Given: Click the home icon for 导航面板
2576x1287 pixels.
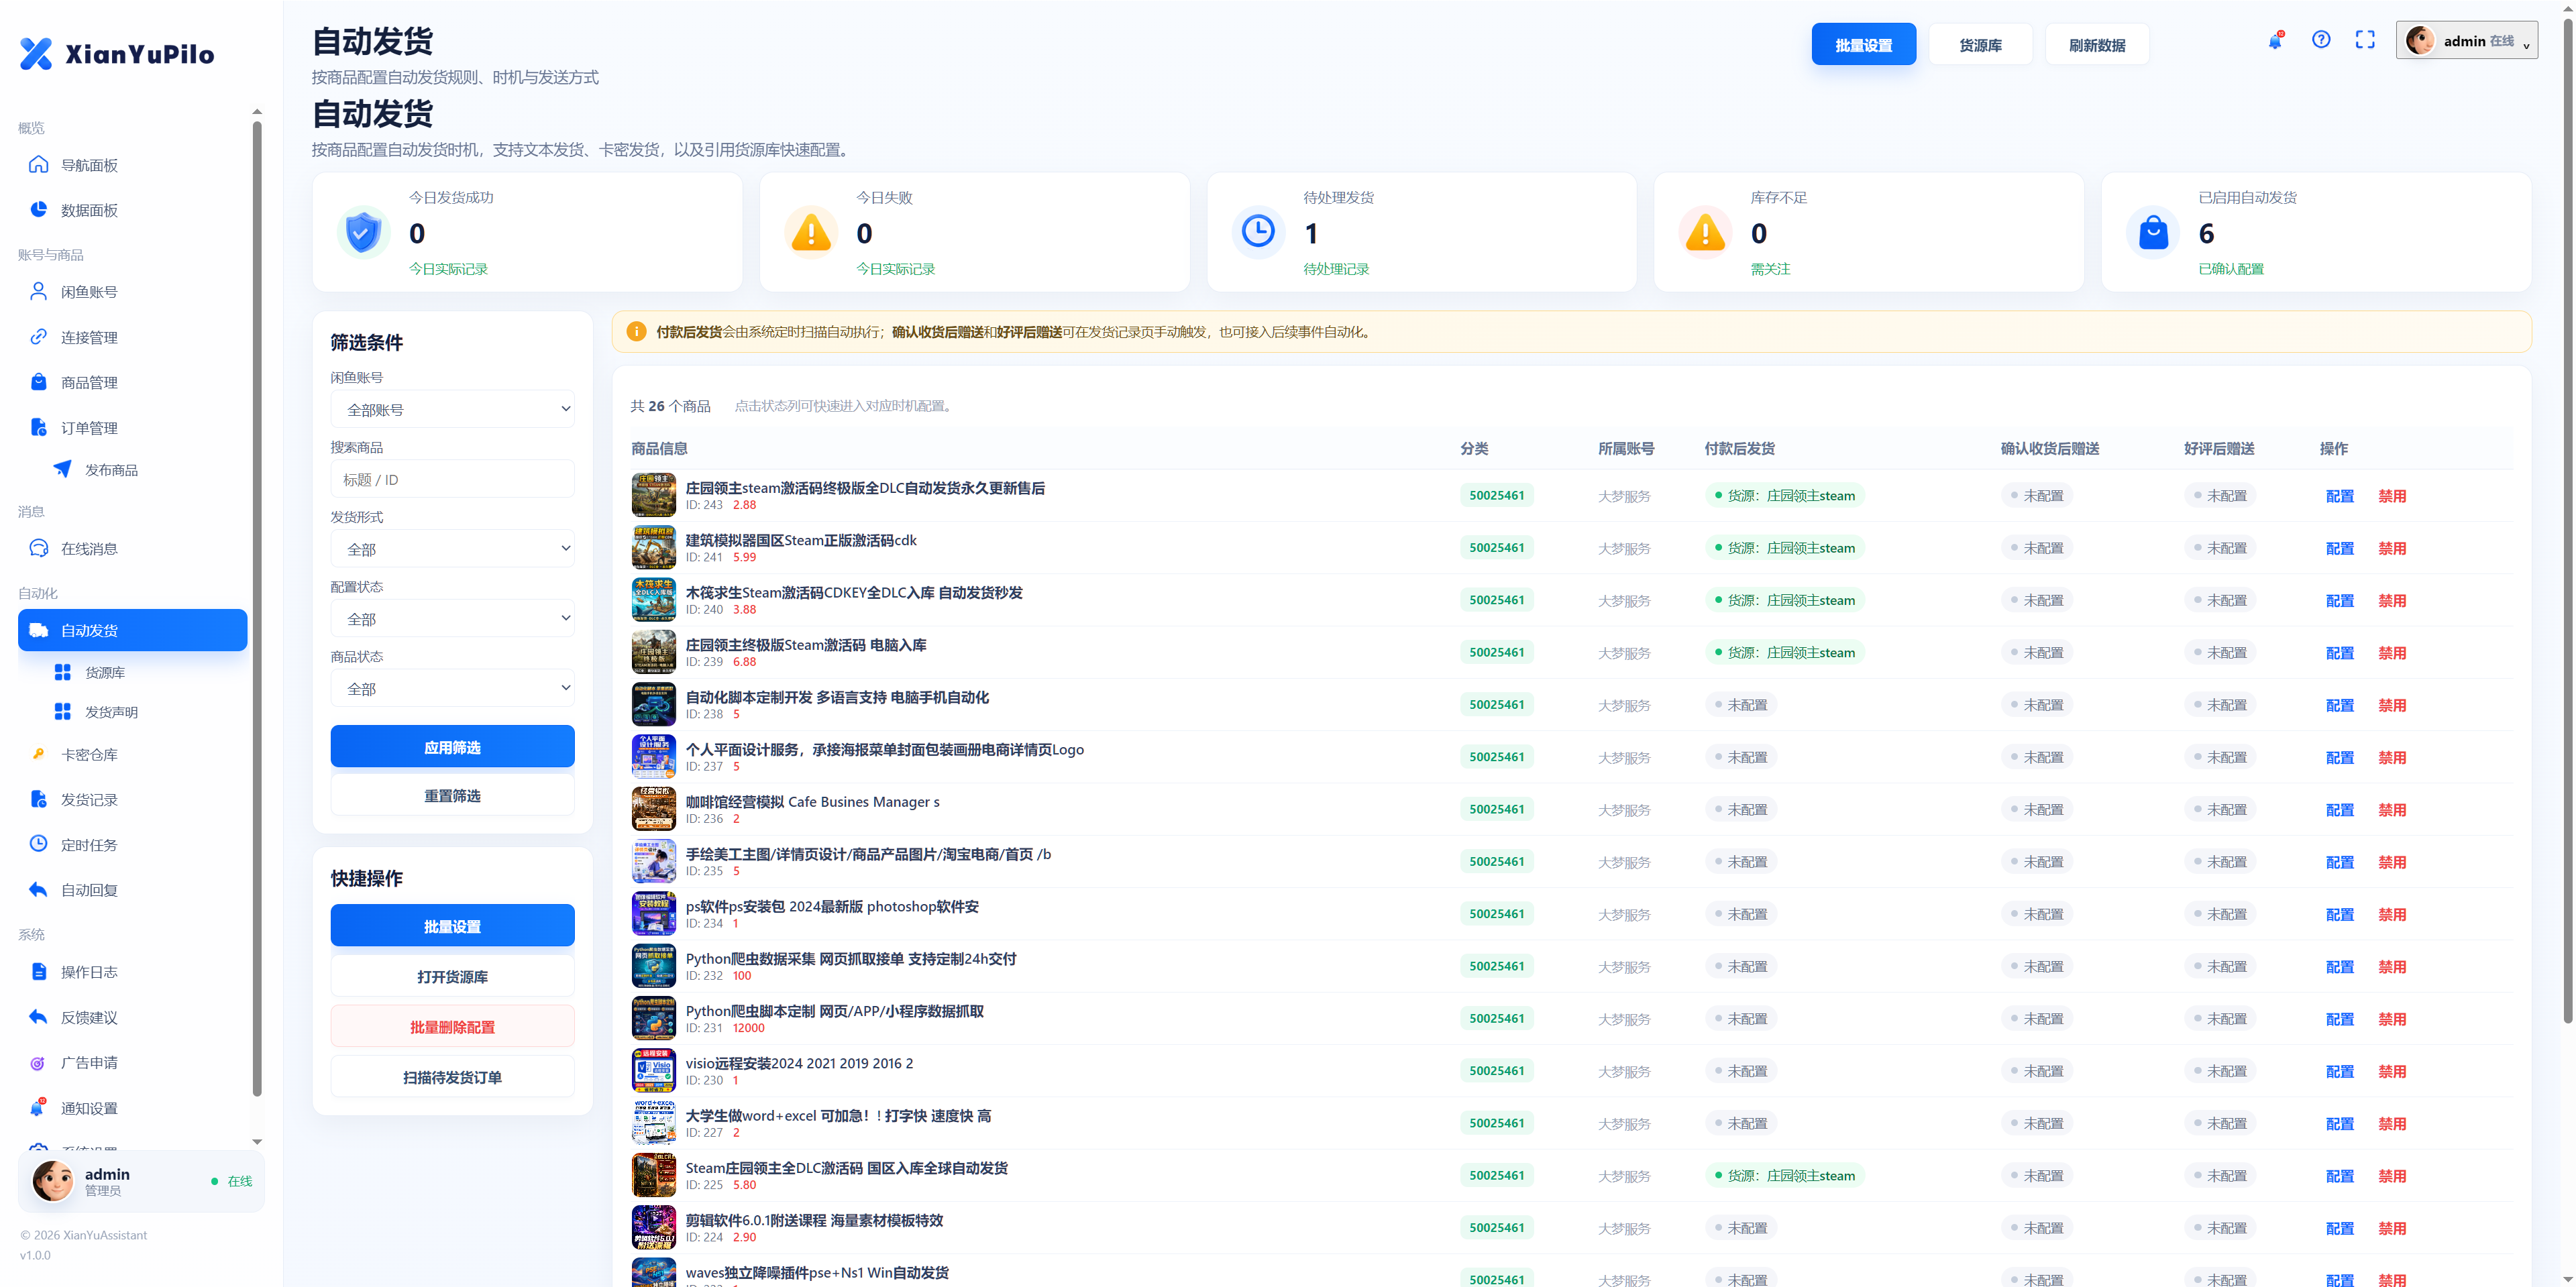Looking at the screenshot, I should pos(38,164).
